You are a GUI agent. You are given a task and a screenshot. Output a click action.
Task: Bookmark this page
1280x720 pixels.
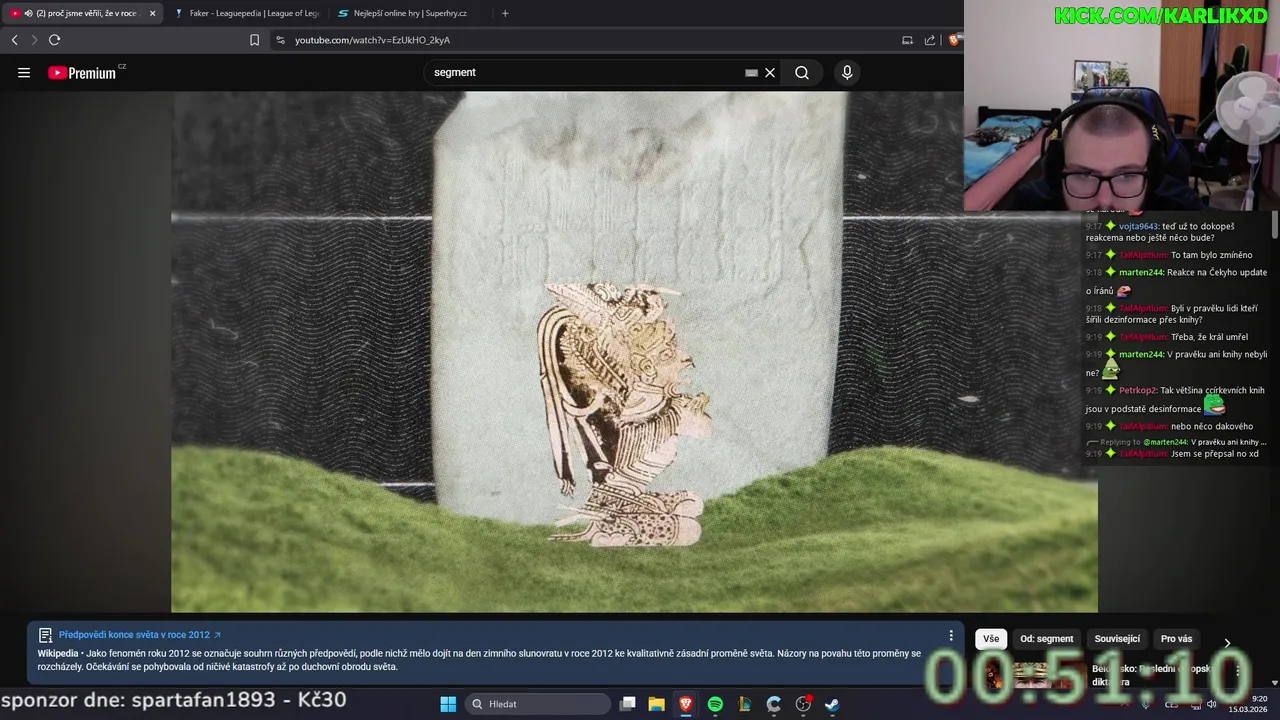click(x=254, y=40)
